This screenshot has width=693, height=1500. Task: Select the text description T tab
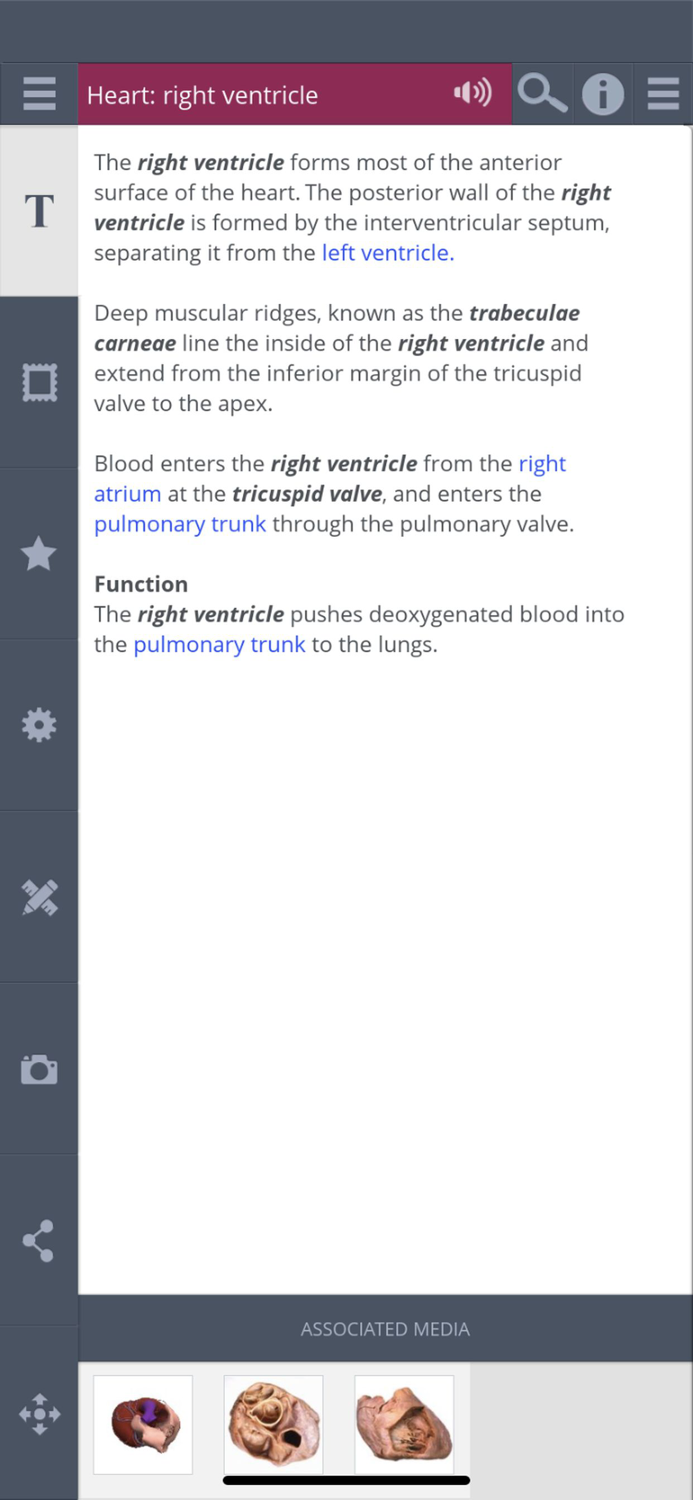(x=39, y=211)
